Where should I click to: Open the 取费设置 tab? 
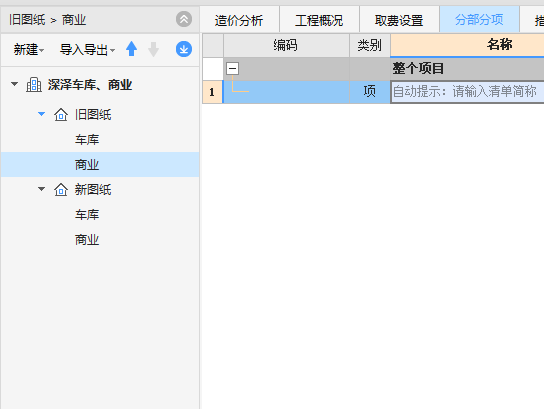click(x=399, y=20)
